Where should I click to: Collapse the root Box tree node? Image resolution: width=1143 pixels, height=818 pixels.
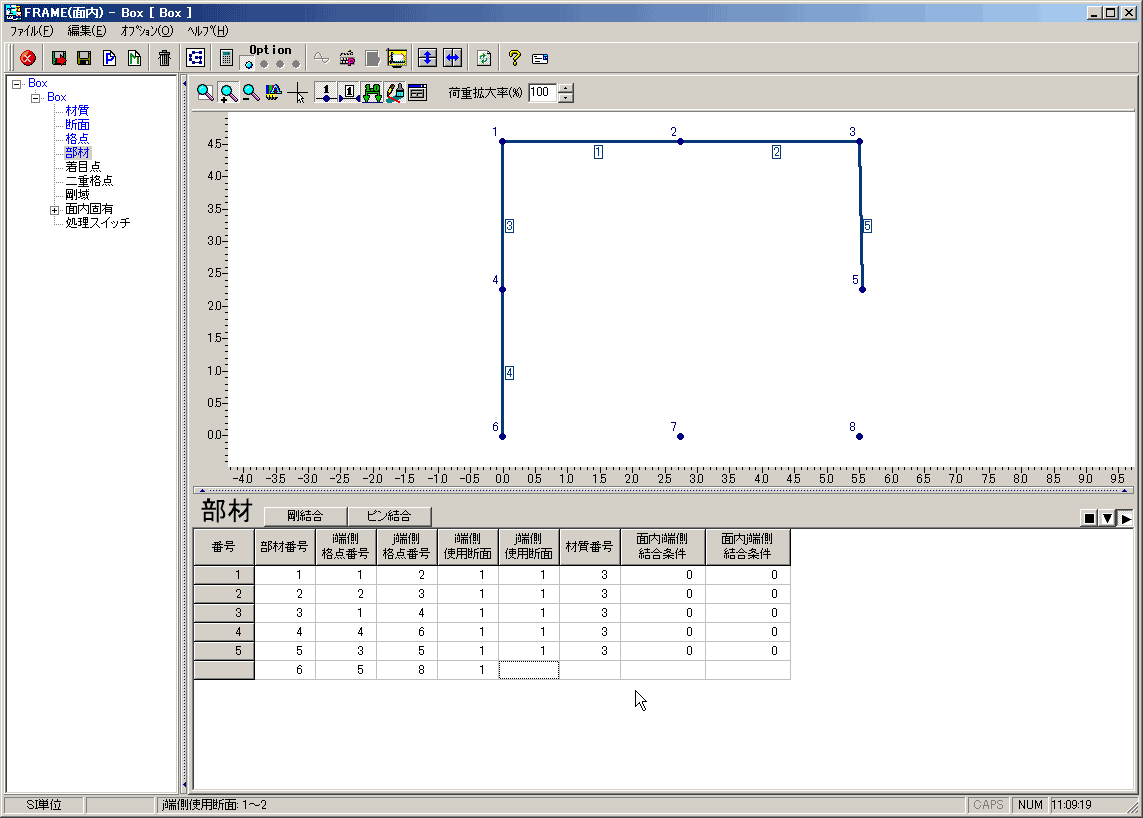[x=16, y=84]
